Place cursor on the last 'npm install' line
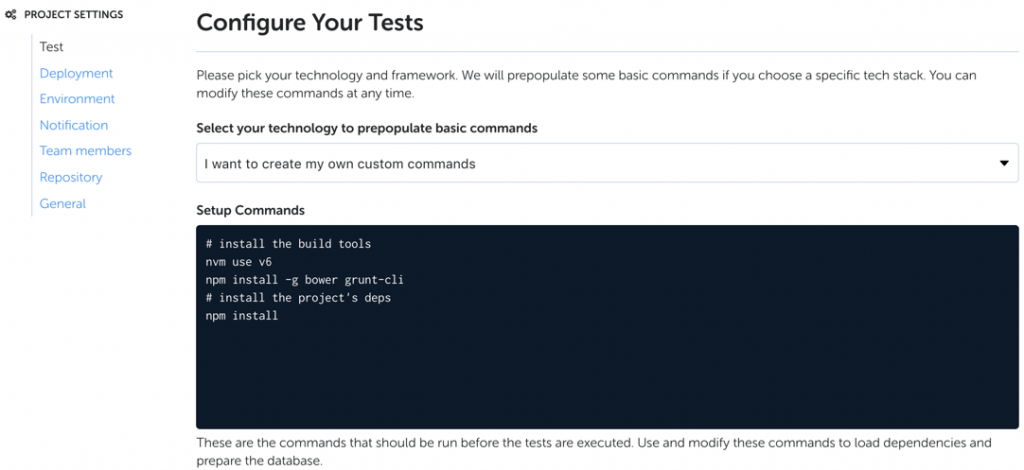Screen dimensions: 1024x470 (241, 316)
